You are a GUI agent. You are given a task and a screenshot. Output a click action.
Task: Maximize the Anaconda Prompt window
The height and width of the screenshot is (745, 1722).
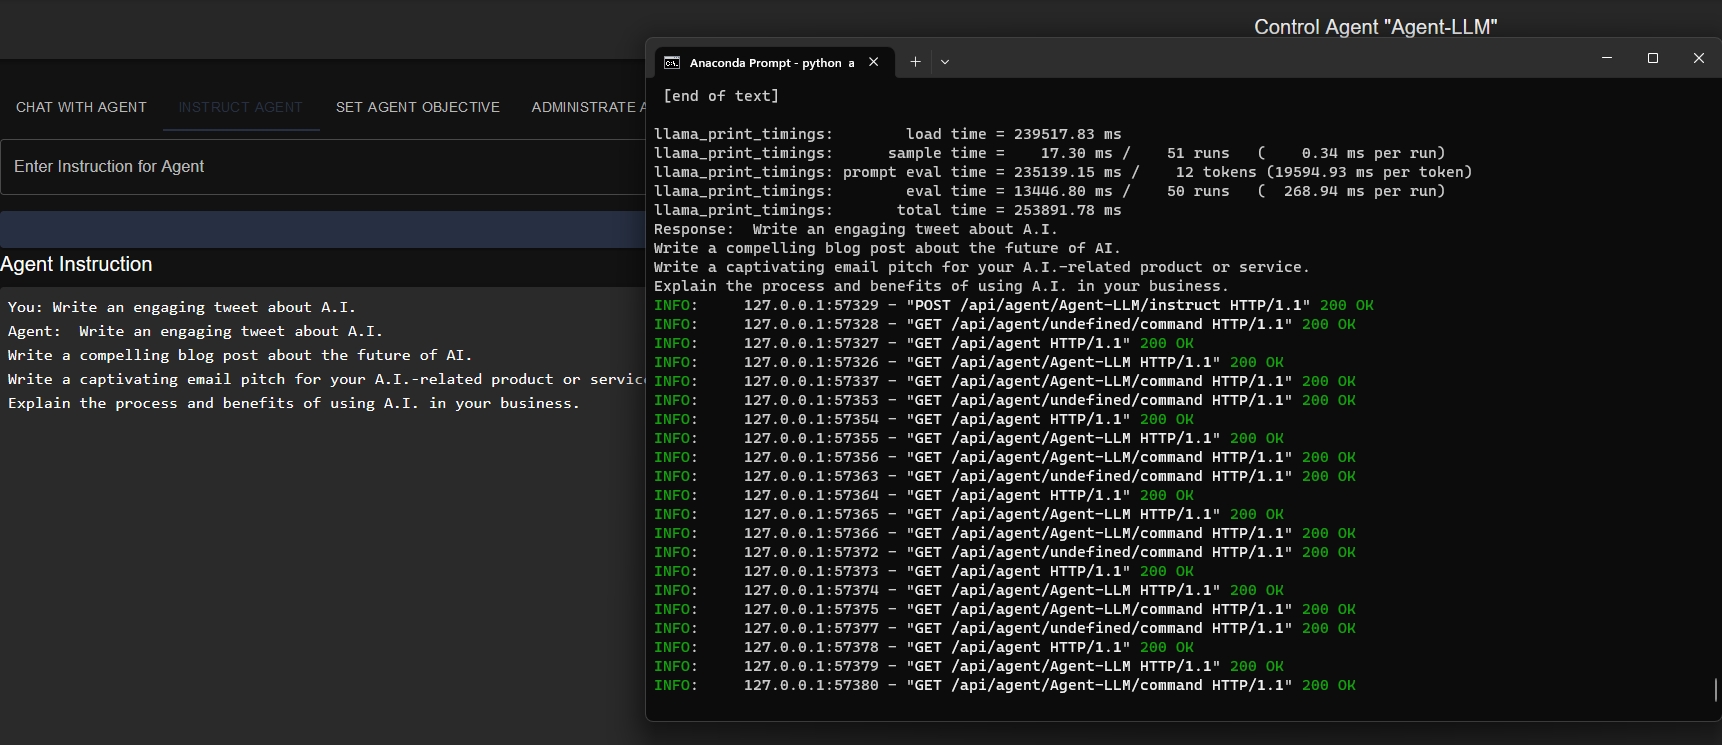coord(1653,58)
